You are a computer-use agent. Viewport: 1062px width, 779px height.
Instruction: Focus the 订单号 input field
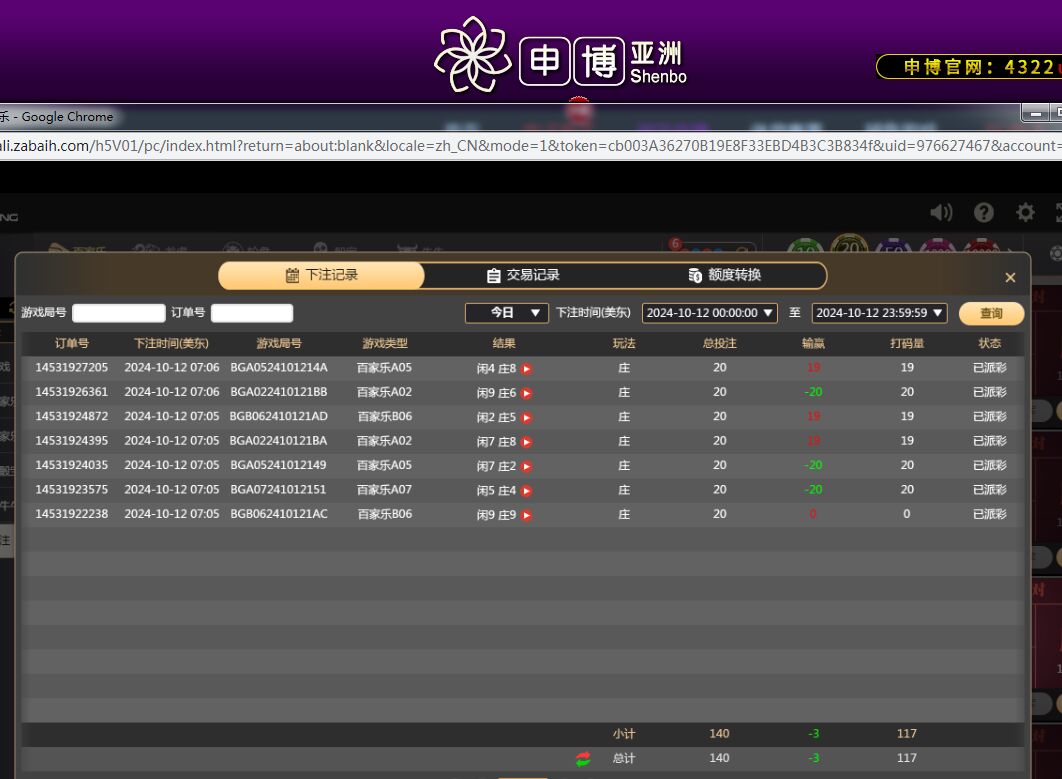pyautogui.click(x=252, y=313)
